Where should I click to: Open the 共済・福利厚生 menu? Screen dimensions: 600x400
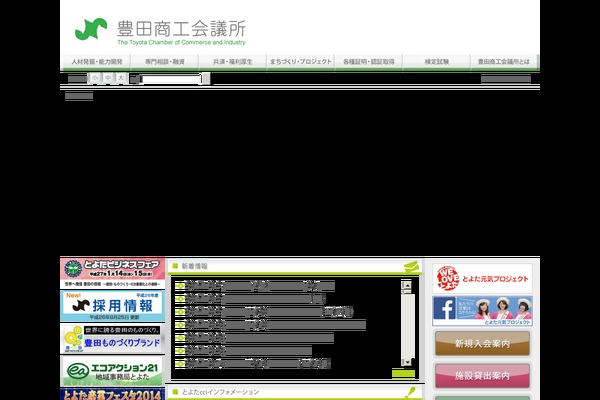click(232, 62)
